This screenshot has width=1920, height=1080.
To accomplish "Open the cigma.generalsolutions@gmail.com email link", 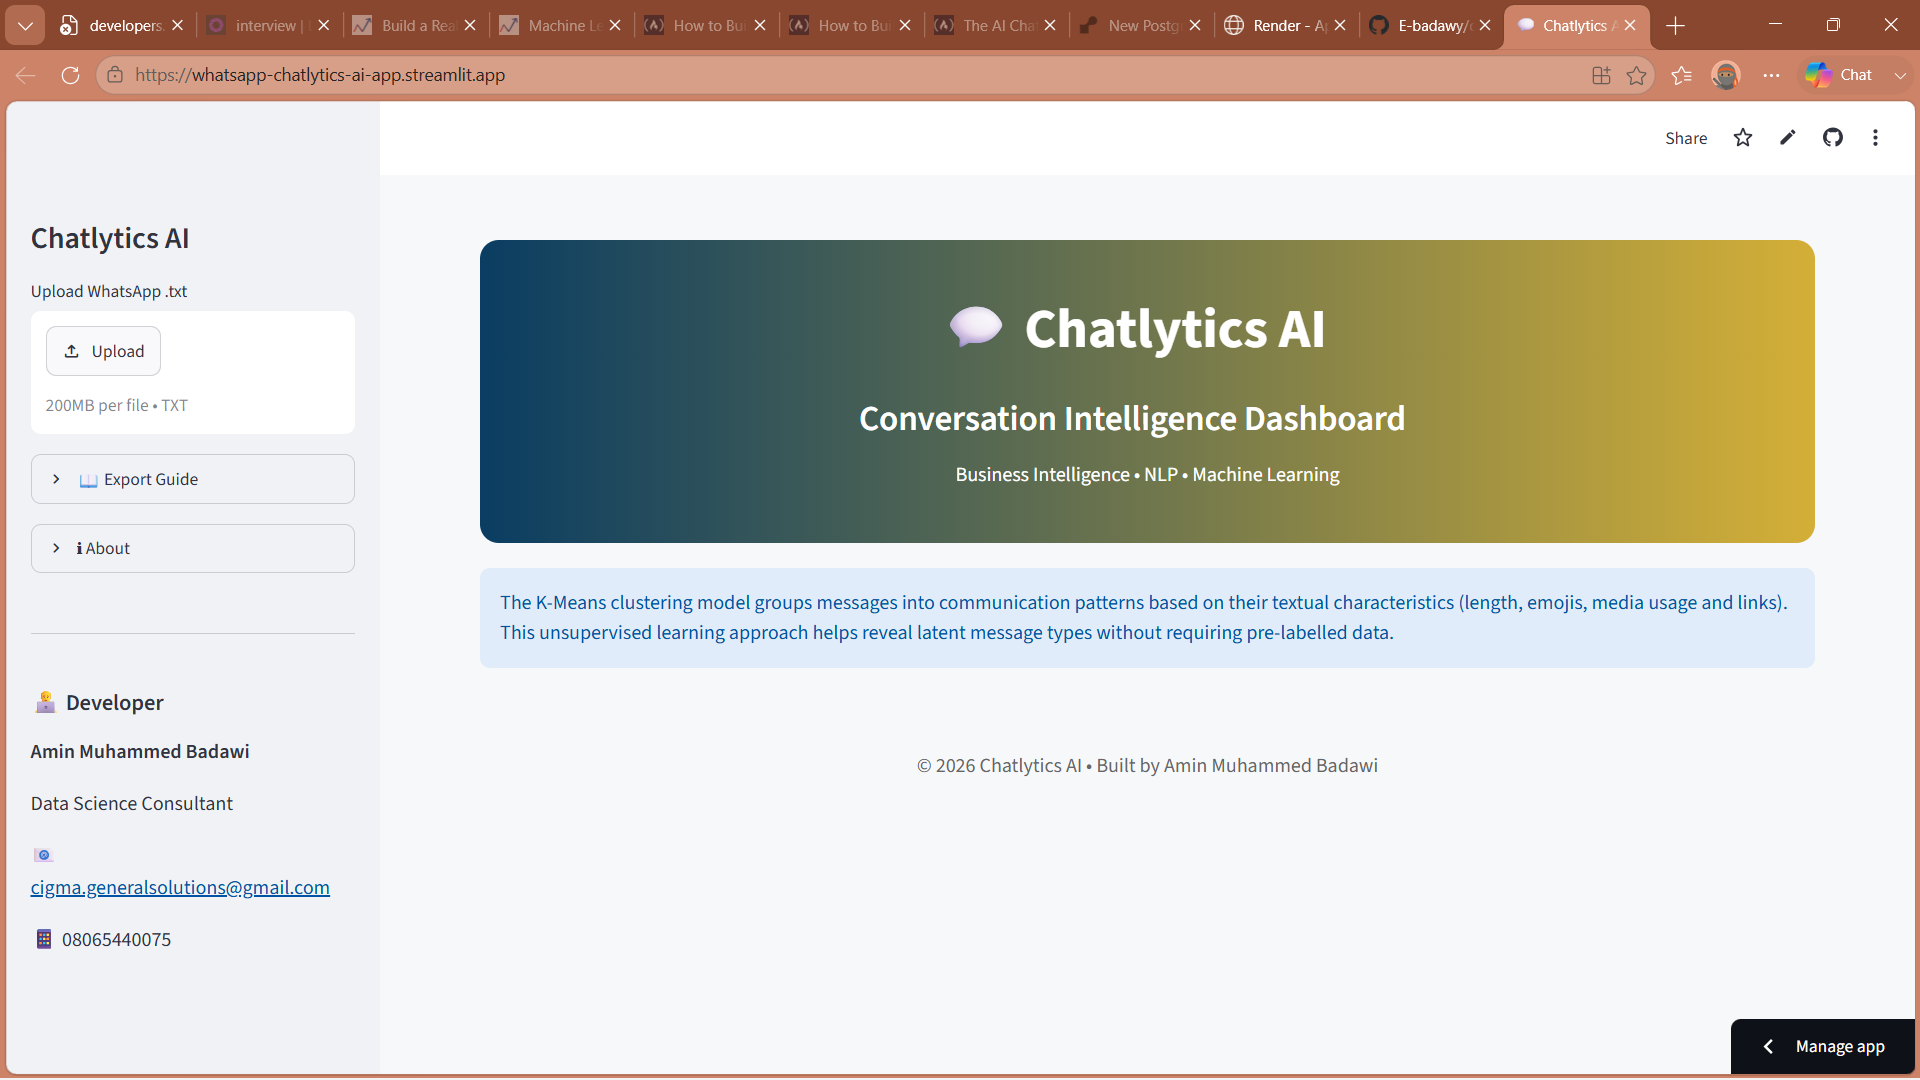I will pyautogui.click(x=180, y=888).
